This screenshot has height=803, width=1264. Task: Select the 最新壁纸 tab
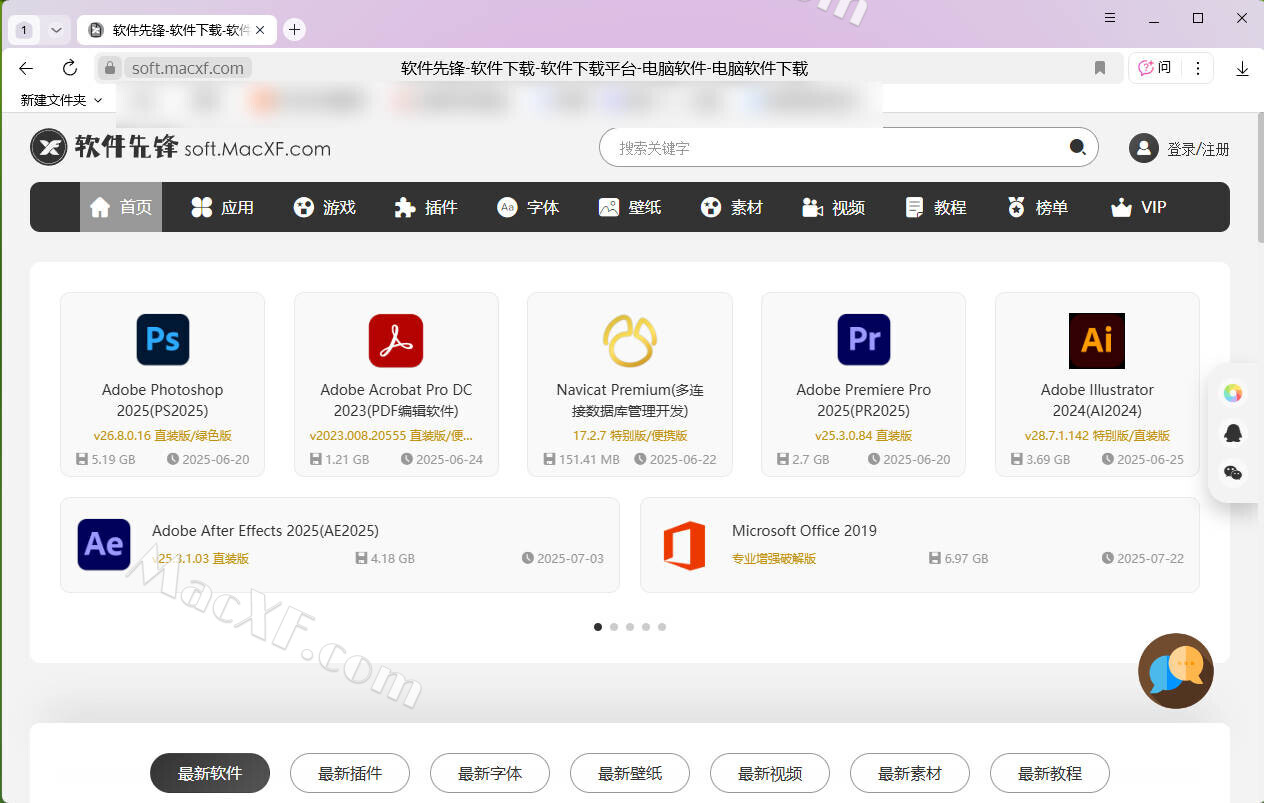point(630,773)
